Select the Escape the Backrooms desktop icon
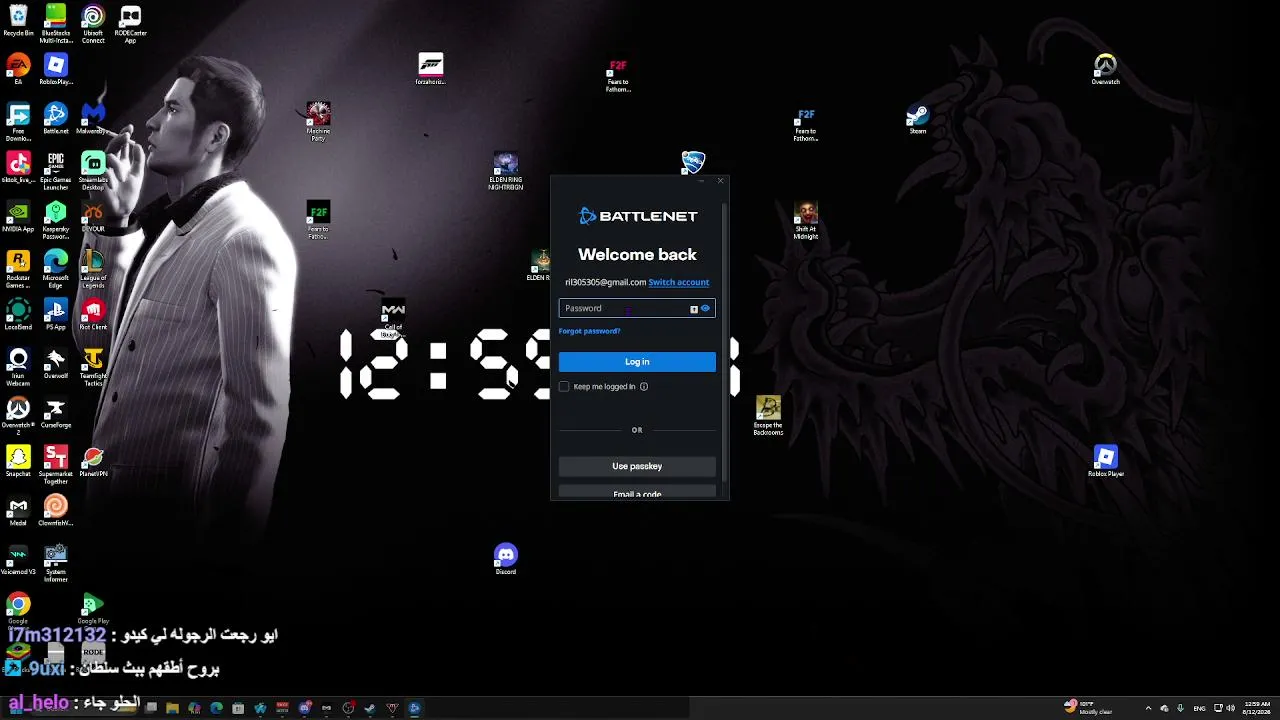Viewport: 1280px width, 720px height. pyautogui.click(x=768, y=415)
